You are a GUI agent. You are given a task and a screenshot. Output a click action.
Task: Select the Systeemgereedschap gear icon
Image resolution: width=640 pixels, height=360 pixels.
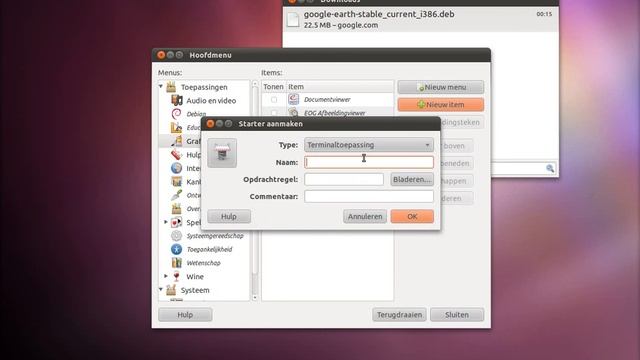[x=176, y=236]
